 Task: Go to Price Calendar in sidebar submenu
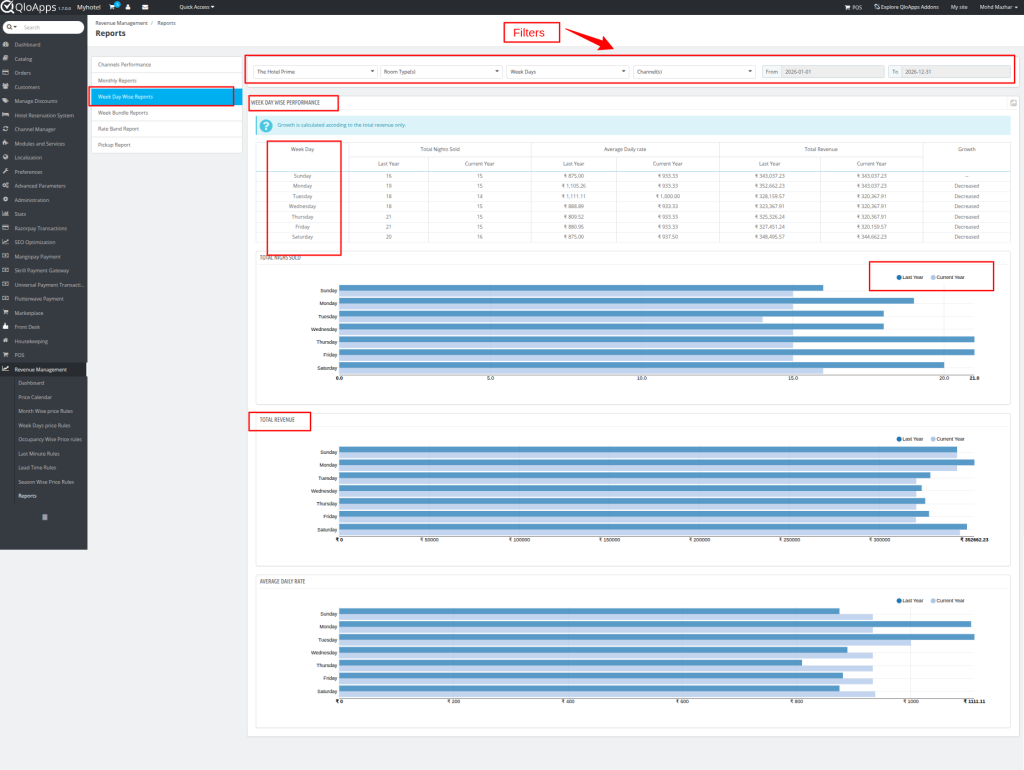click(35, 397)
